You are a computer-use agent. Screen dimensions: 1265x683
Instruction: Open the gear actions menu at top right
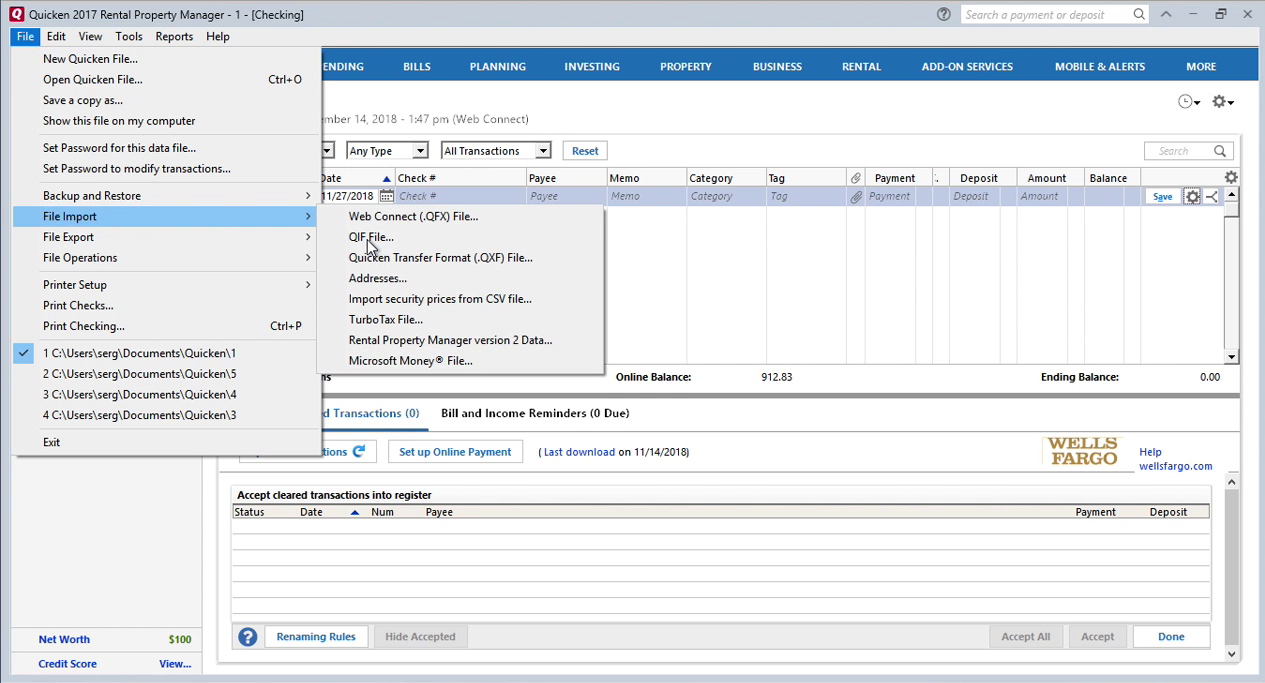coord(1222,101)
